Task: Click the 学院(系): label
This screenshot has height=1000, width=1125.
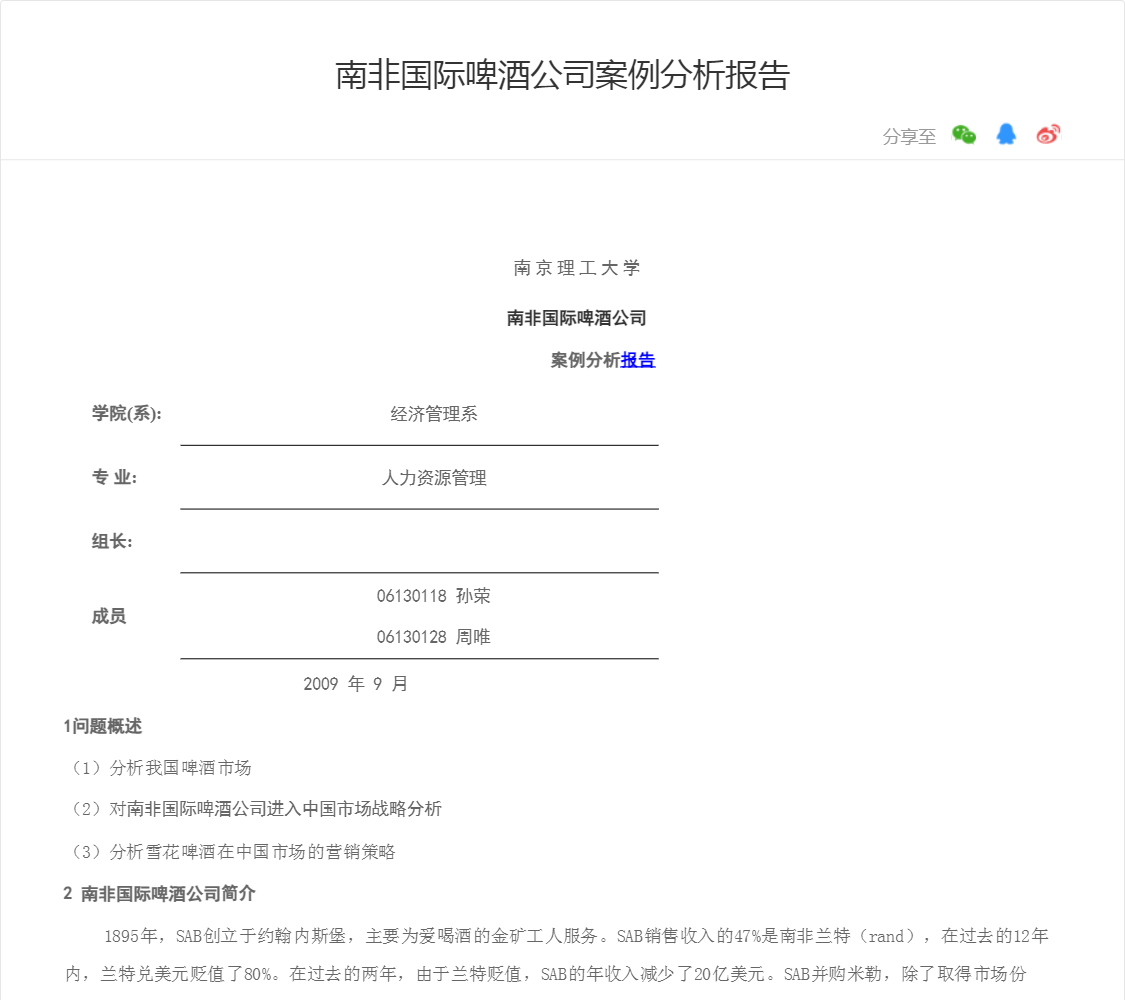Action: pyautogui.click(x=126, y=414)
